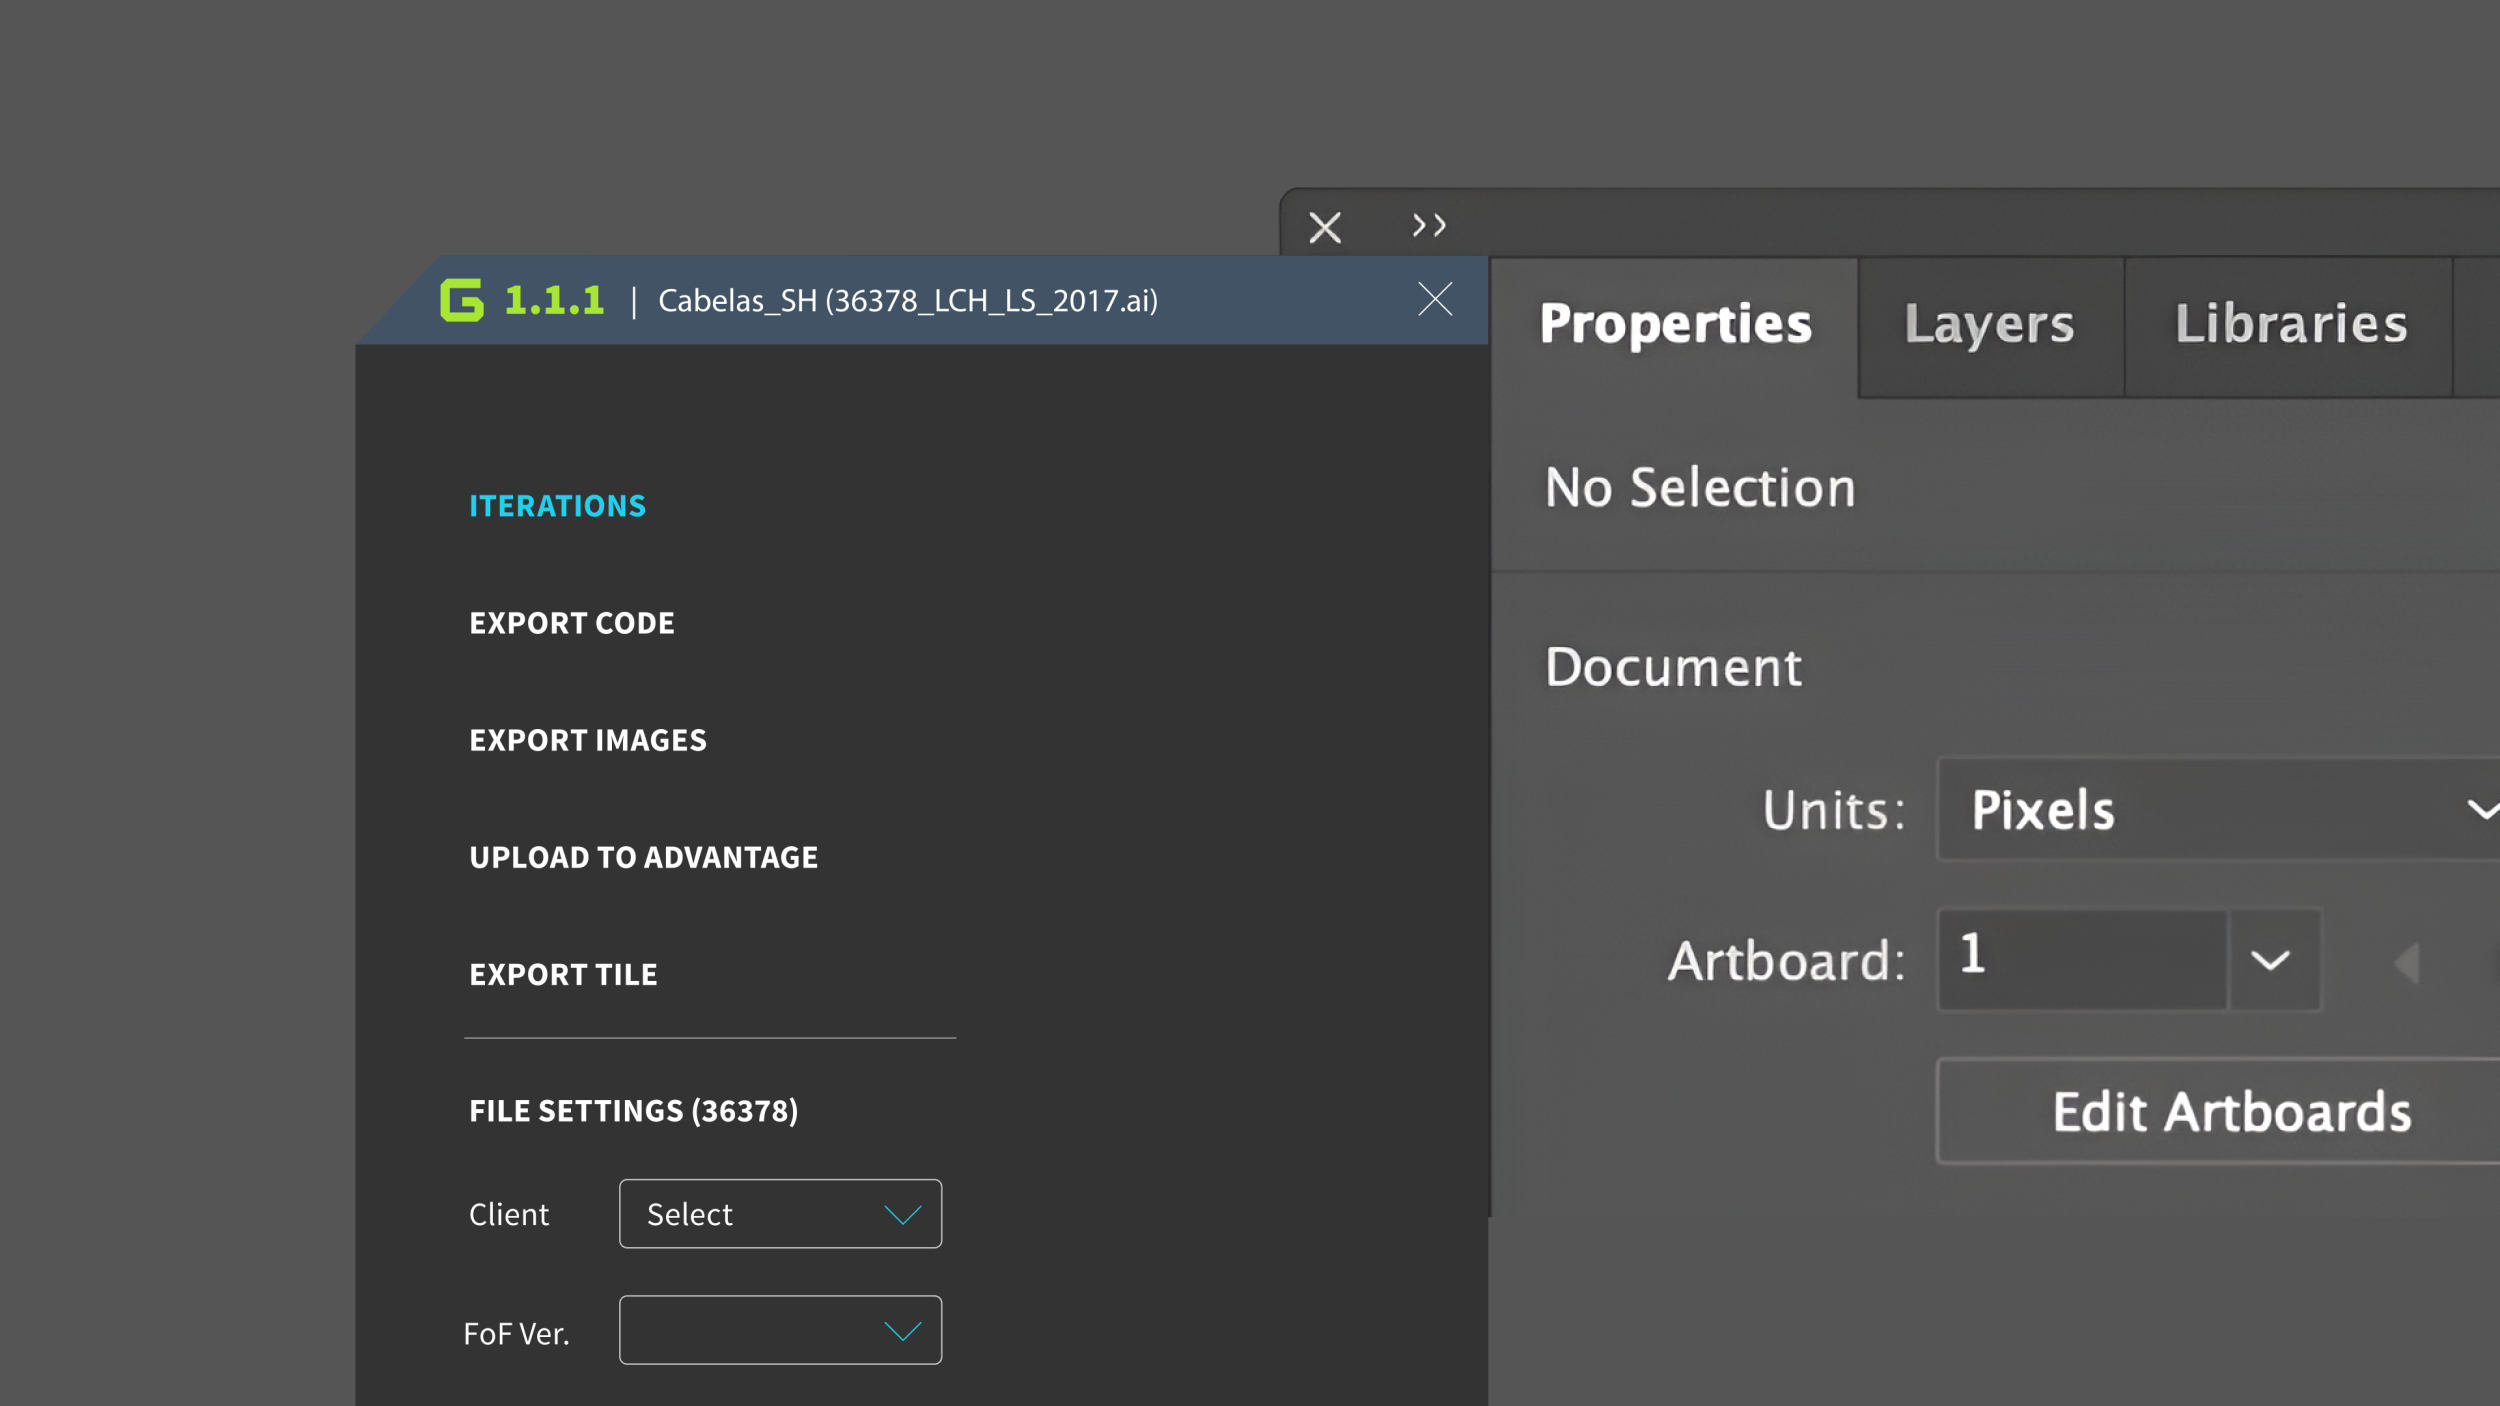This screenshot has height=1406, width=2500.
Task: Click the Artboard number input field
Action: click(2080, 960)
